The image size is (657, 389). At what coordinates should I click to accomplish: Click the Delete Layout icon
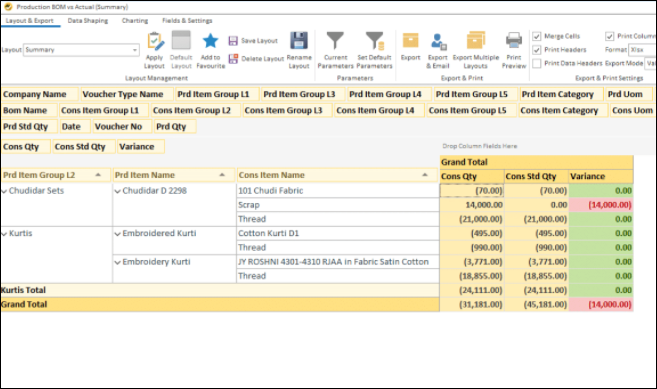(x=233, y=59)
